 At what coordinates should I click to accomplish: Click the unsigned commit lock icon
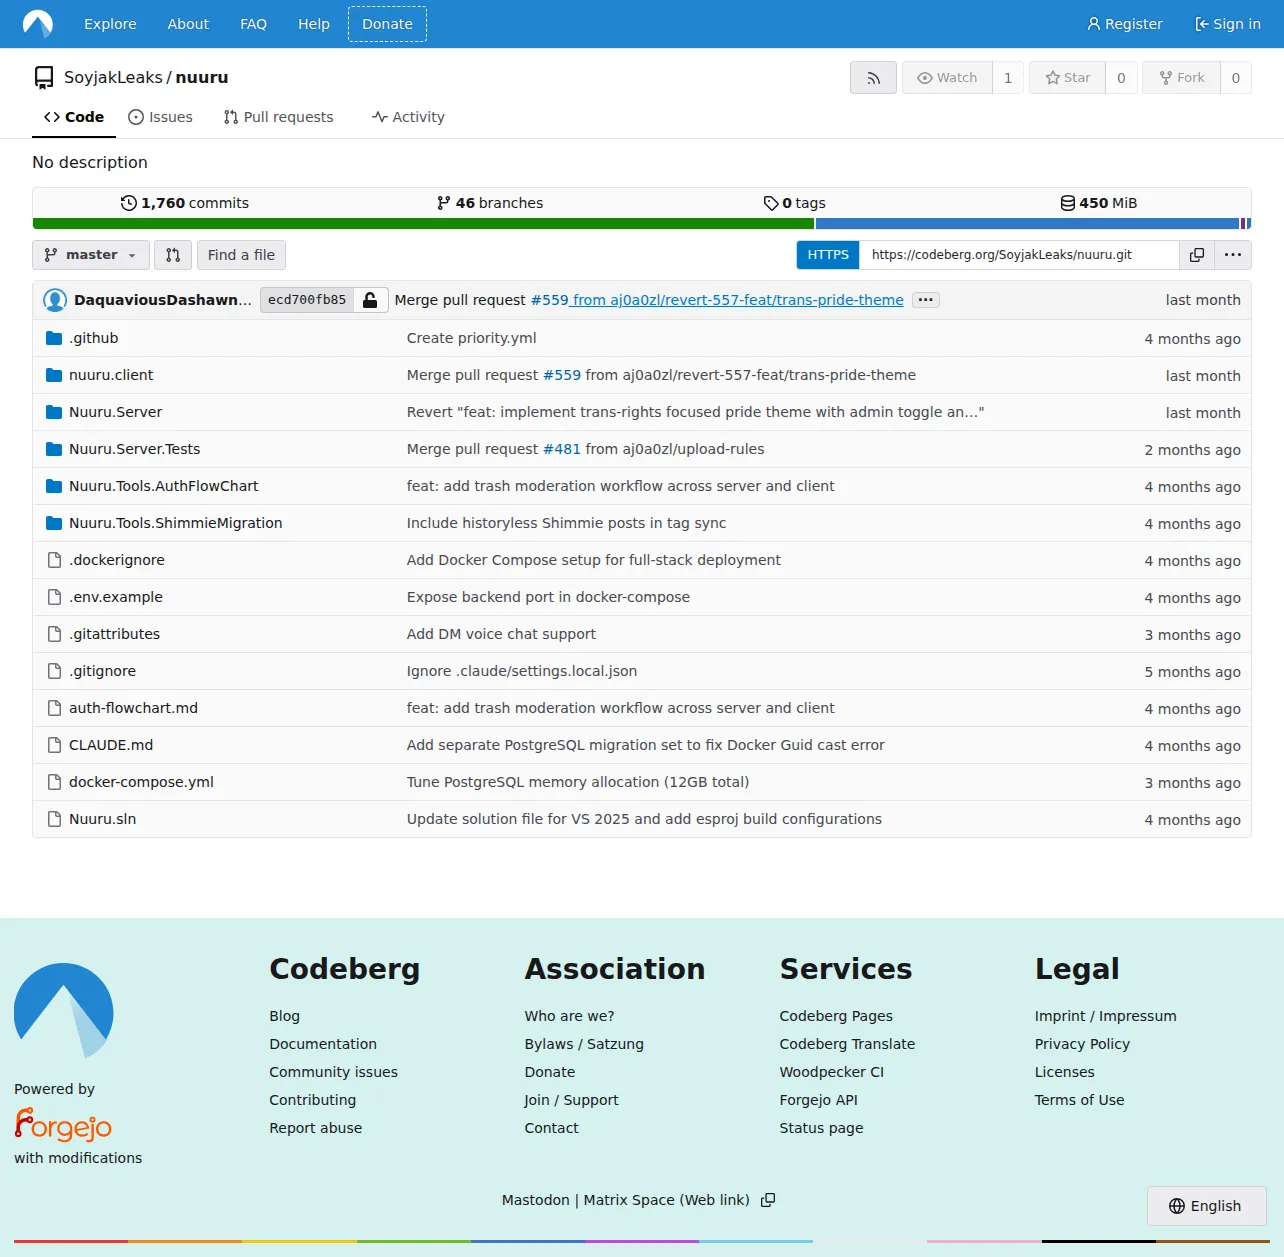[370, 300]
